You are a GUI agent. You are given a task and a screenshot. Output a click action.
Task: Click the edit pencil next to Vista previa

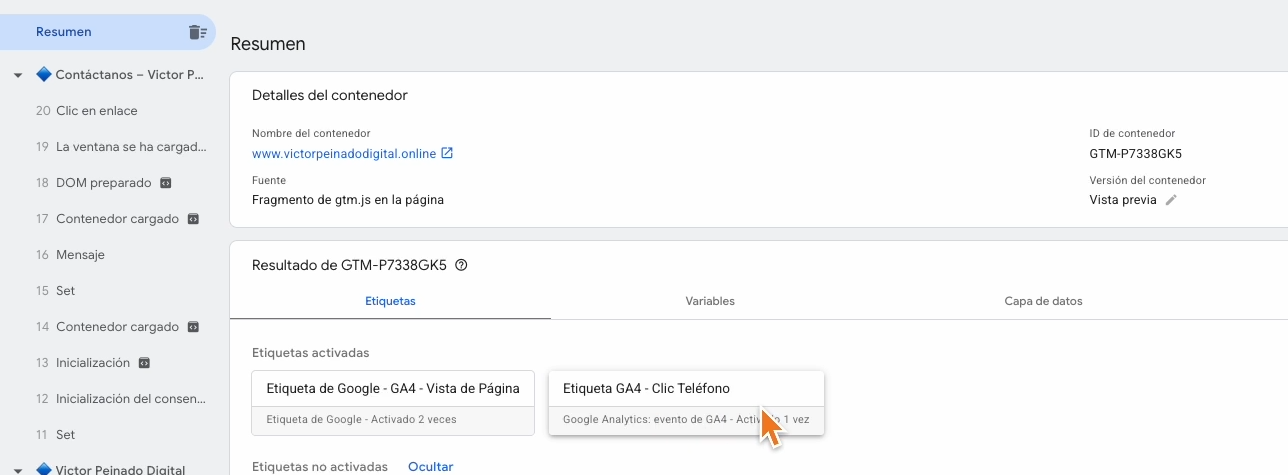tap(1171, 200)
